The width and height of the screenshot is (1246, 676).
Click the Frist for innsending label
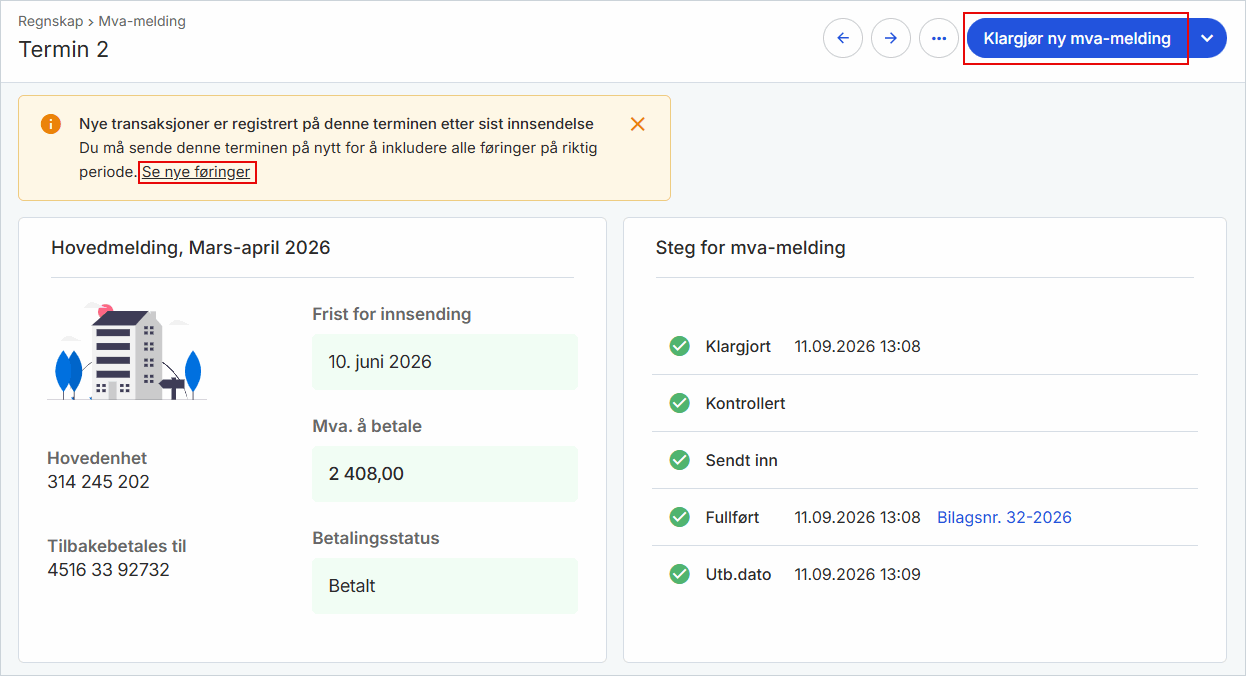[x=392, y=314]
